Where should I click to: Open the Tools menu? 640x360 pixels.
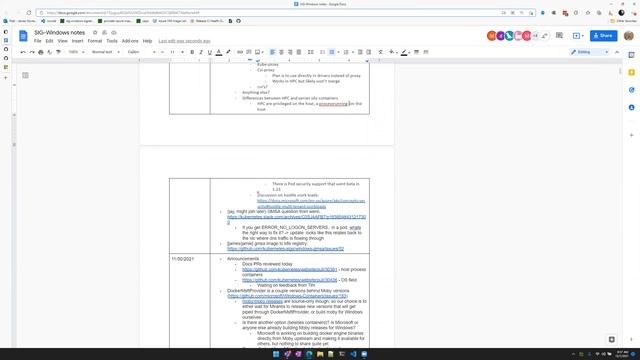tap(112, 41)
